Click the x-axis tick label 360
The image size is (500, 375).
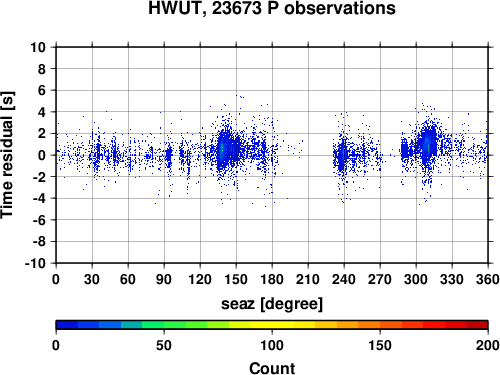tap(488, 279)
